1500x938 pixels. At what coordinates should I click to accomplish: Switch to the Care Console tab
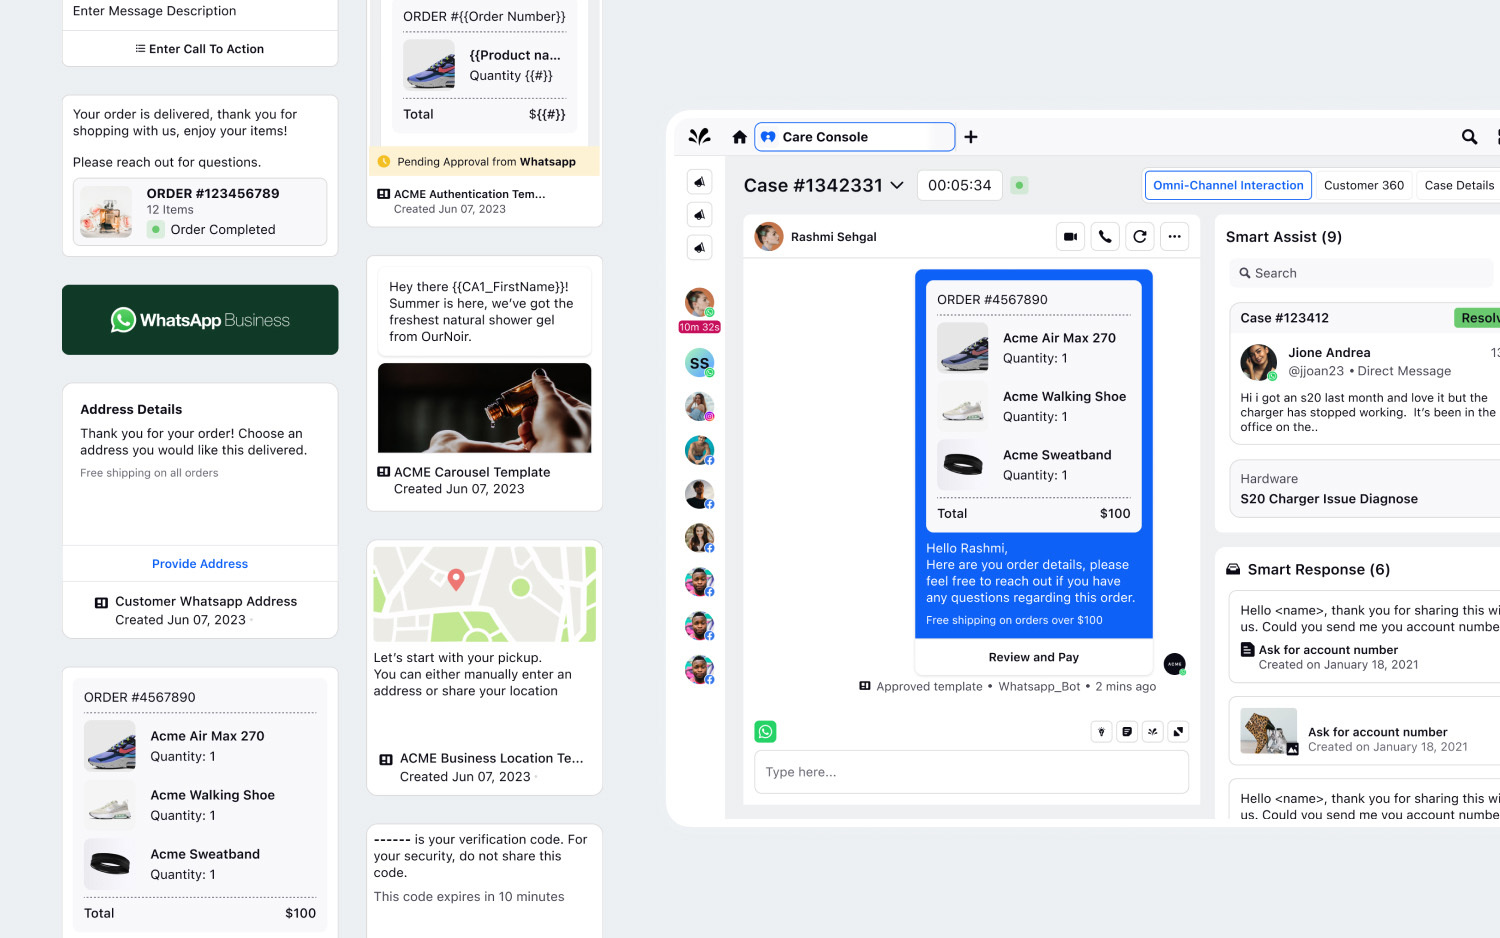click(855, 137)
